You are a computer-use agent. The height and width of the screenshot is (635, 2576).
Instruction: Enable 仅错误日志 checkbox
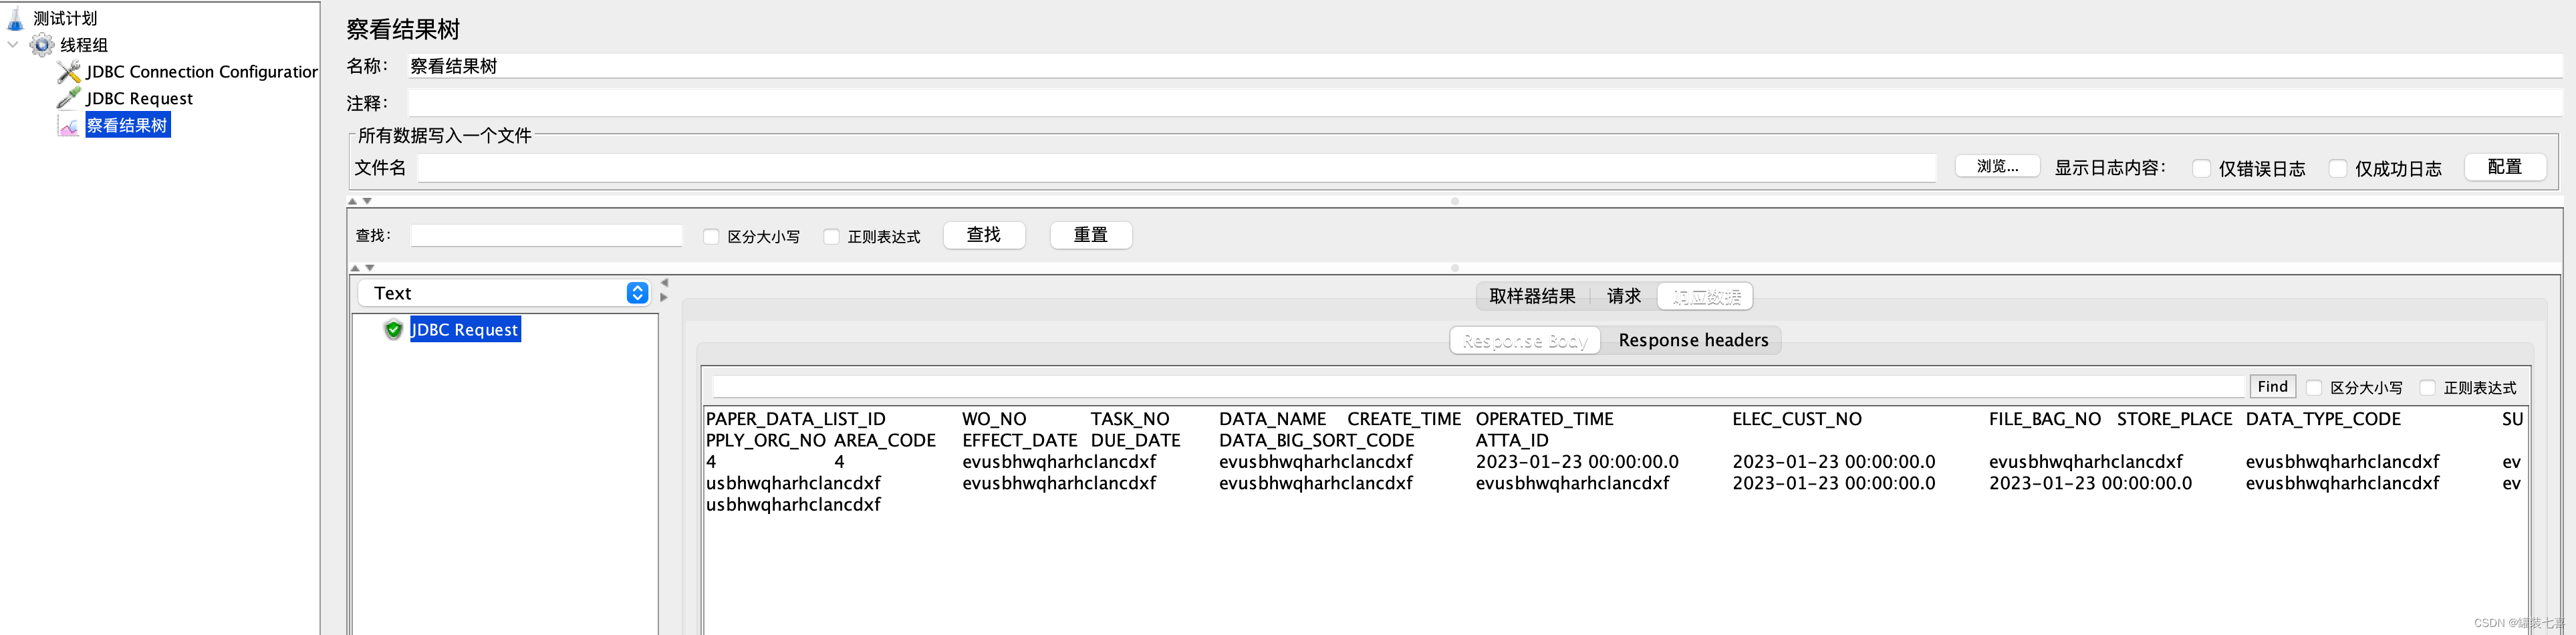tap(2202, 169)
